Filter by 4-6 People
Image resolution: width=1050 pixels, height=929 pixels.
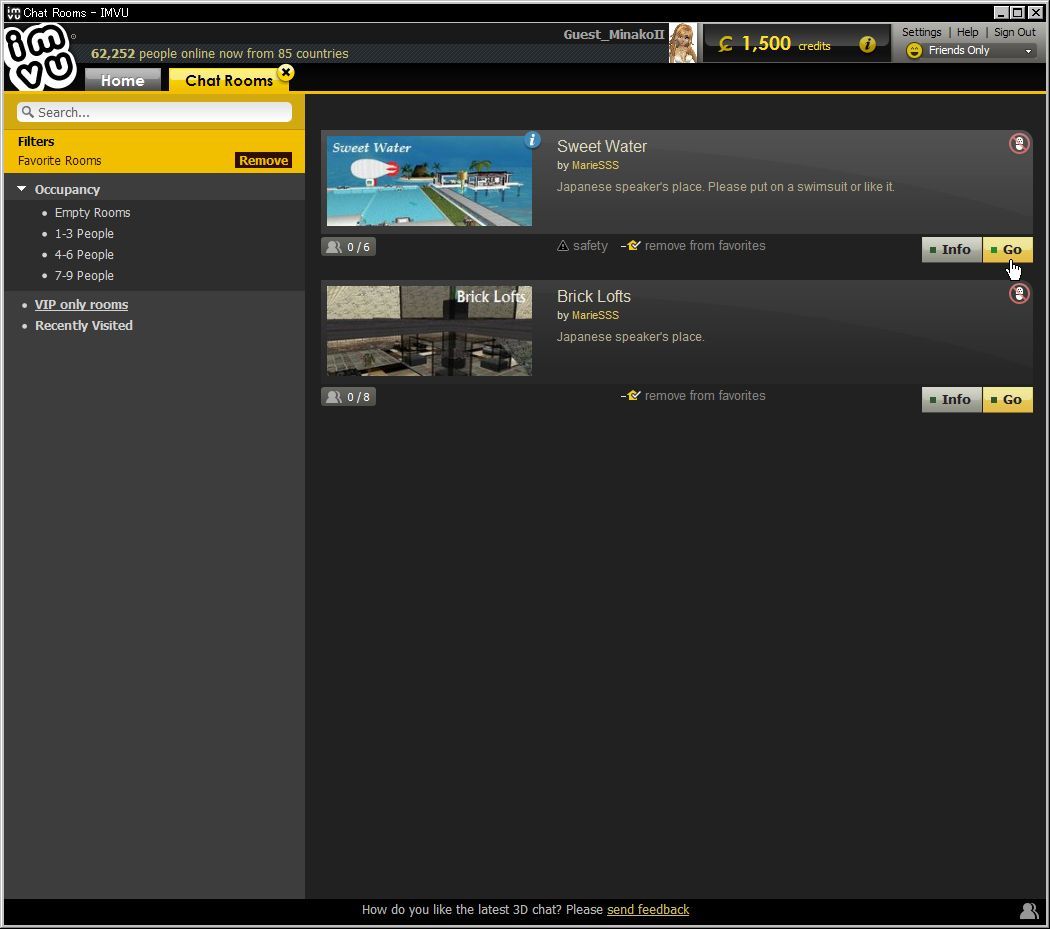(x=84, y=255)
